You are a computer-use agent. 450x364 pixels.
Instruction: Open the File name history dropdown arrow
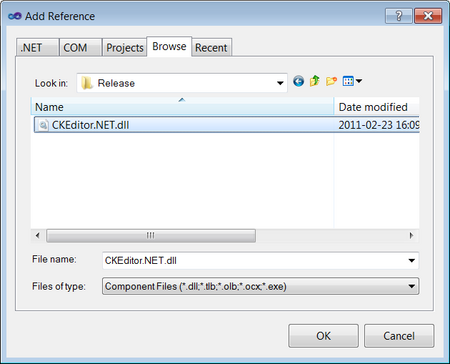[412, 261]
